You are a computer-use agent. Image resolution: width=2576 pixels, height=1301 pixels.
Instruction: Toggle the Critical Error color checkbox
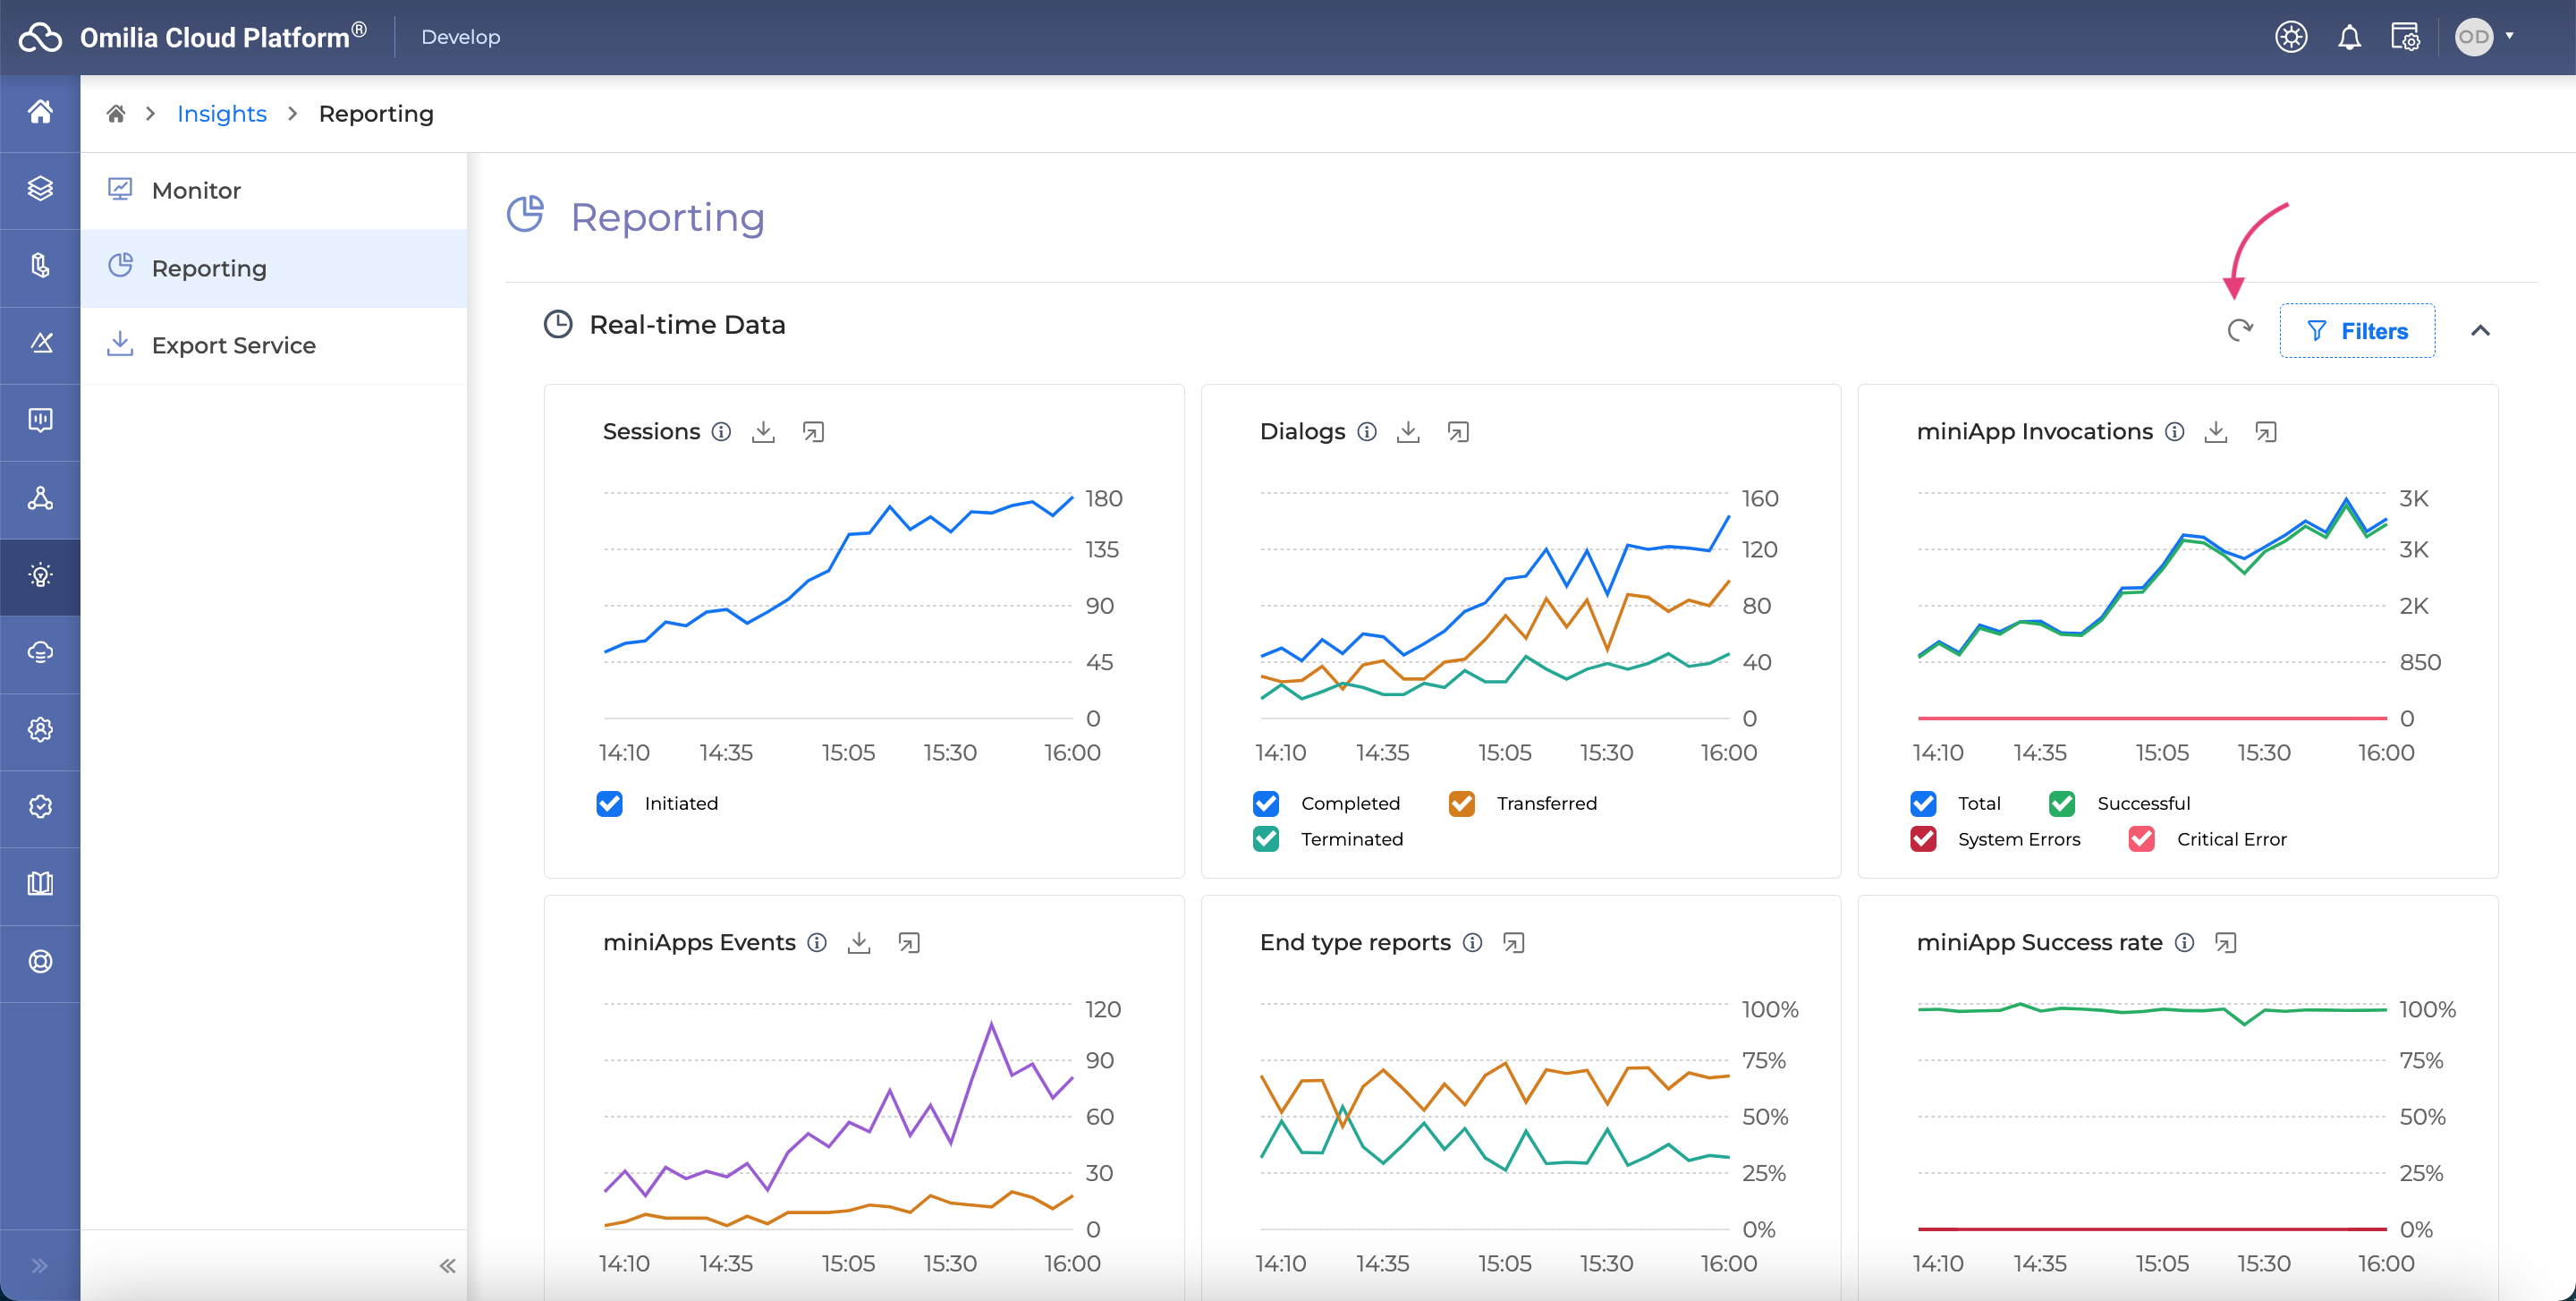click(x=2142, y=840)
